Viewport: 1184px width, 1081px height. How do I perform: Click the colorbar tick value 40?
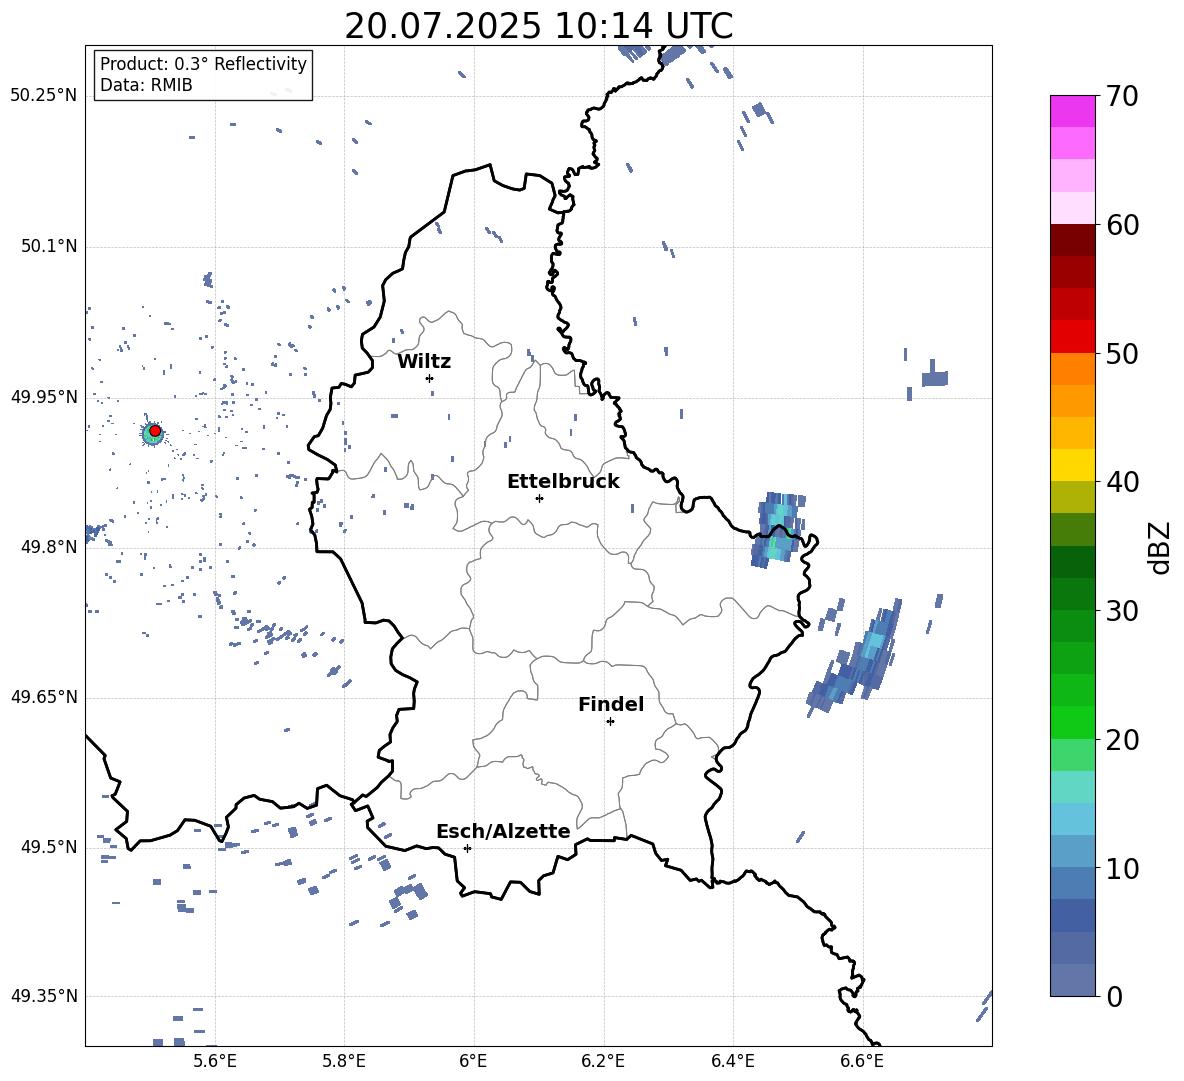[x=1122, y=482]
